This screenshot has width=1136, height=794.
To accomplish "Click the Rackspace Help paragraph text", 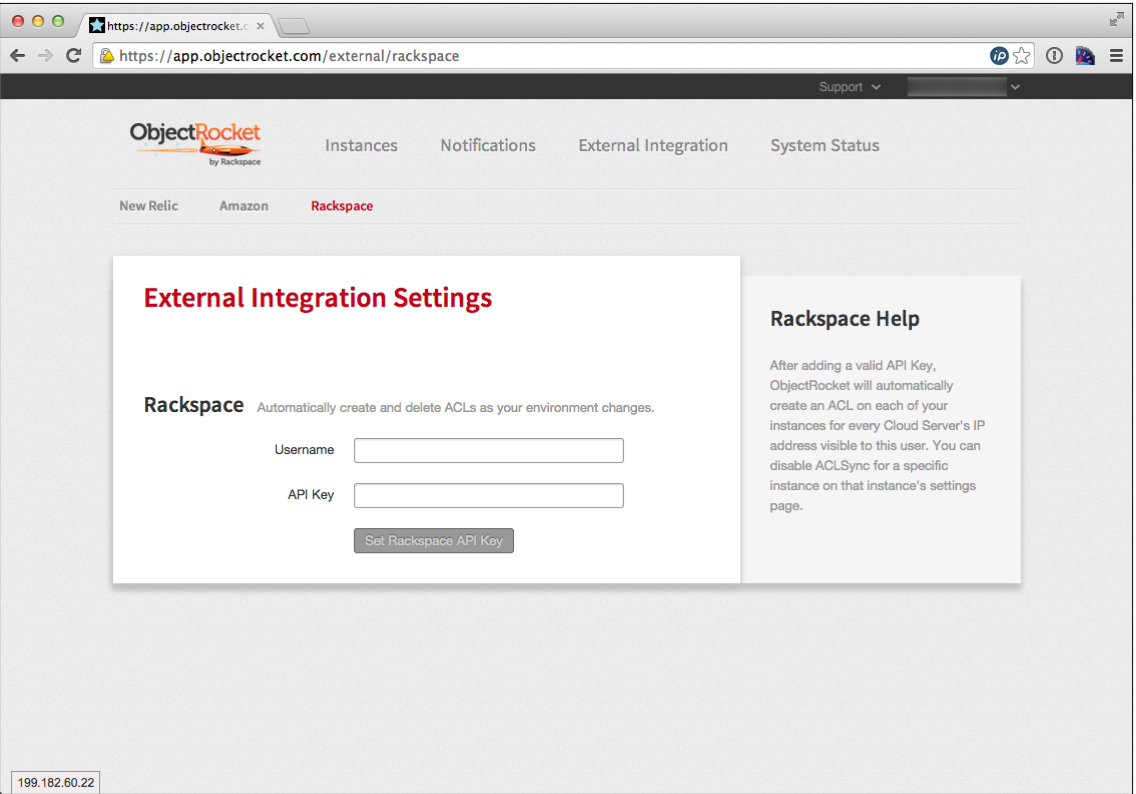I will point(877,435).
